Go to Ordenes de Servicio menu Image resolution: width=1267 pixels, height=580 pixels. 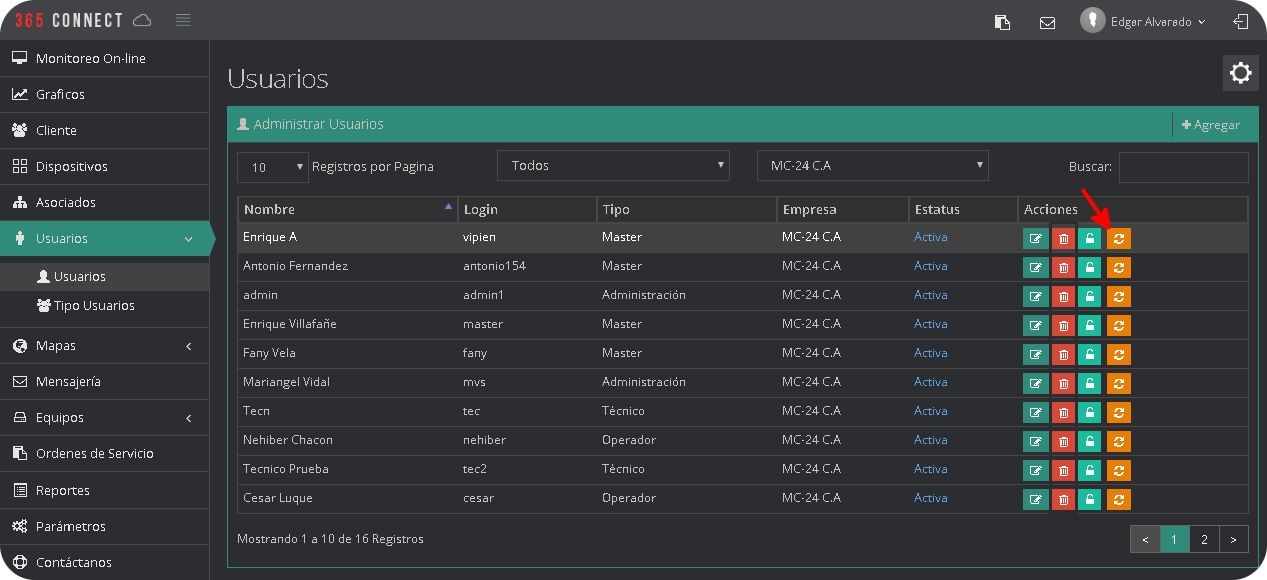tap(94, 454)
